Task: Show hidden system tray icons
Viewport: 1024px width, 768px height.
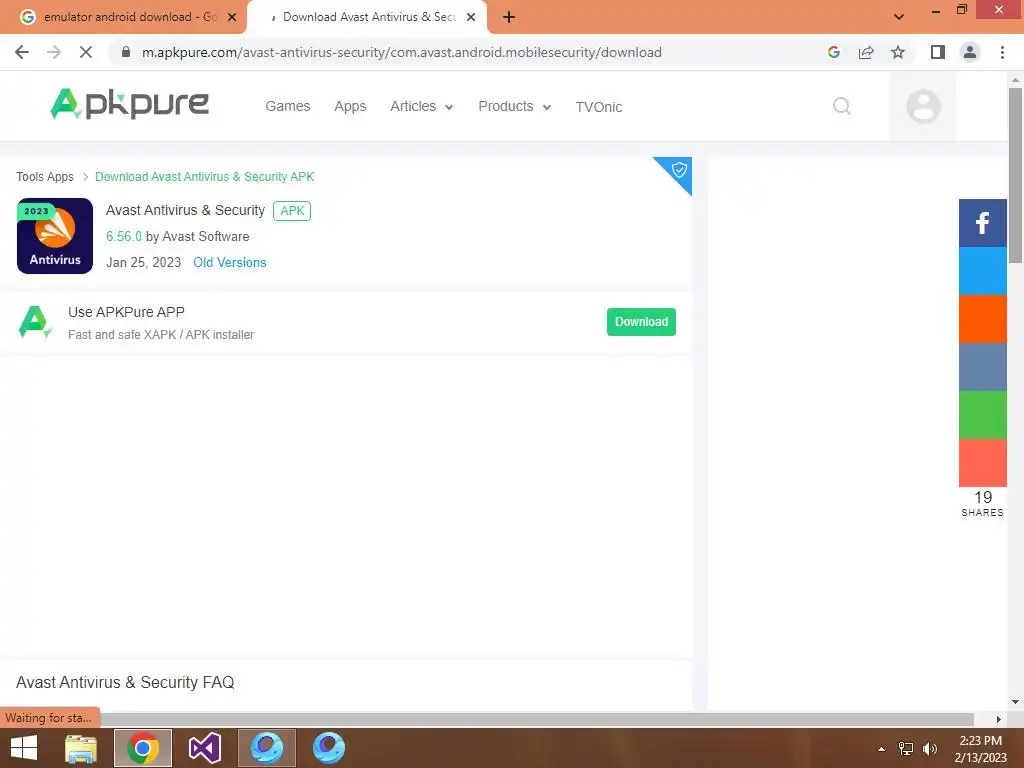Action: 881,749
